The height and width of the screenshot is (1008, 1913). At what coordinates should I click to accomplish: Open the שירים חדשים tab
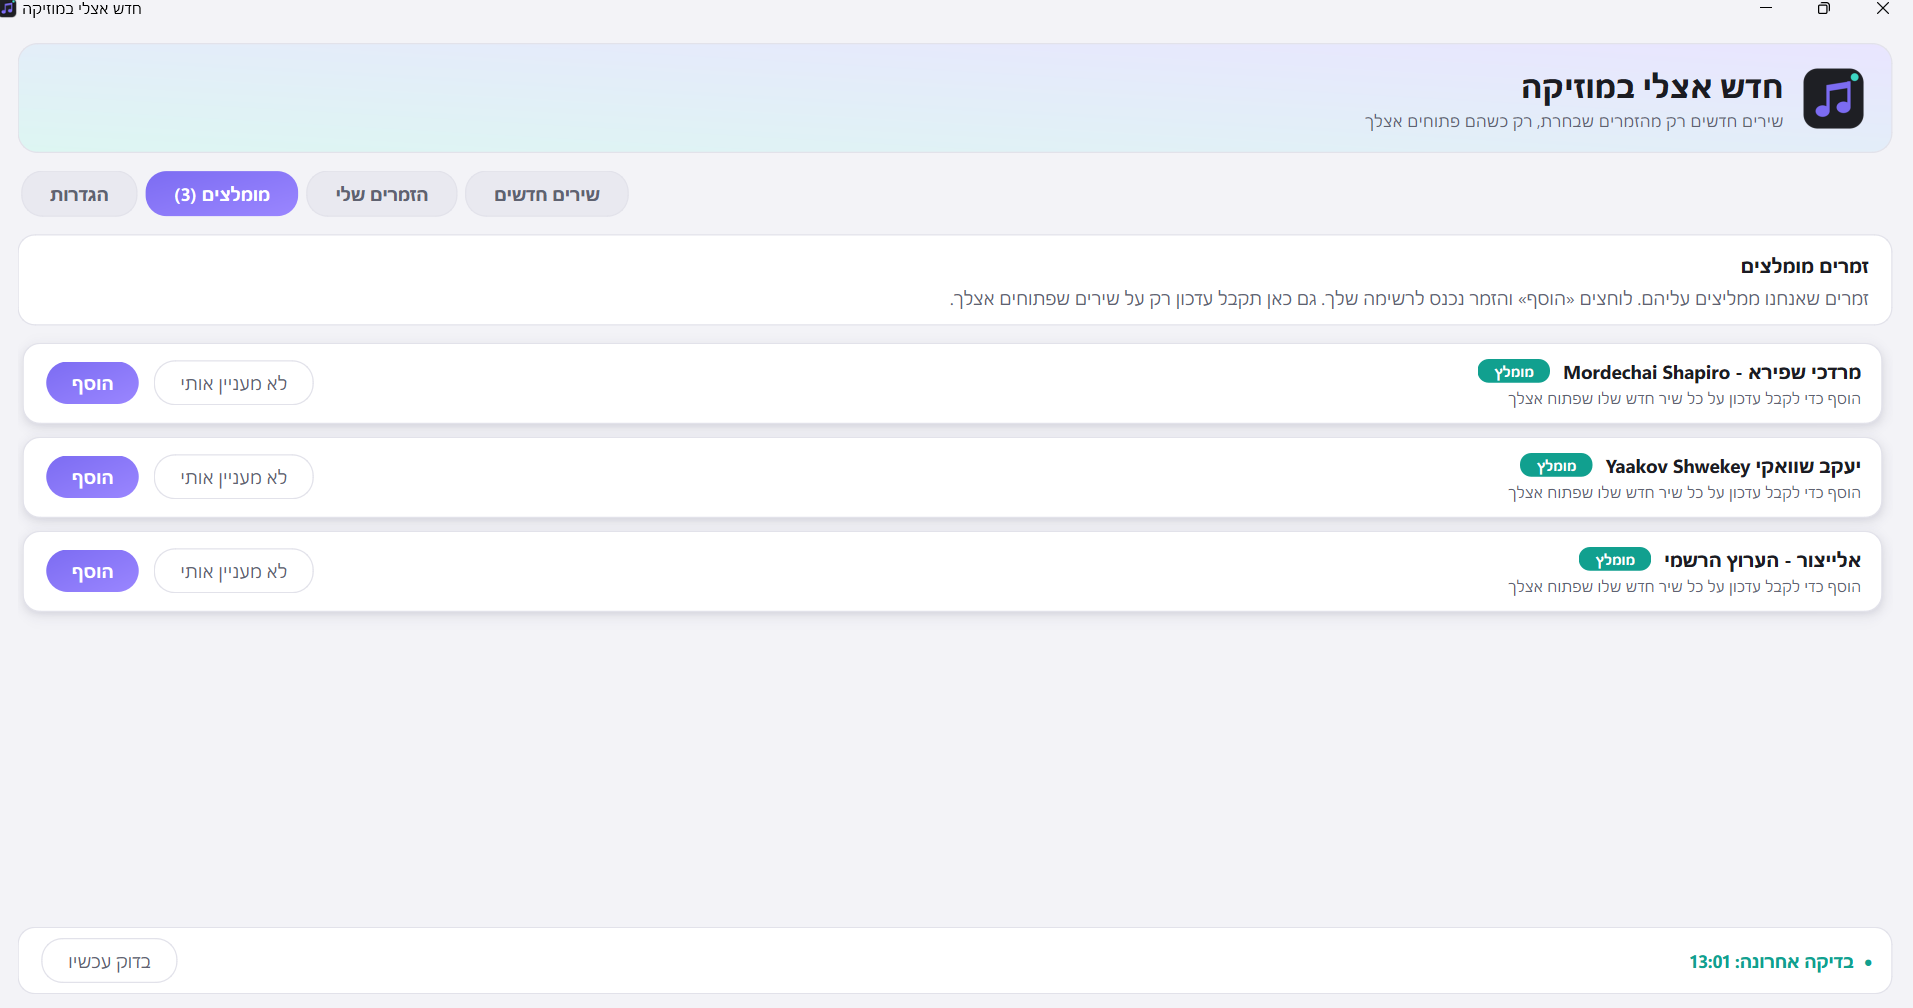pyautogui.click(x=547, y=194)
